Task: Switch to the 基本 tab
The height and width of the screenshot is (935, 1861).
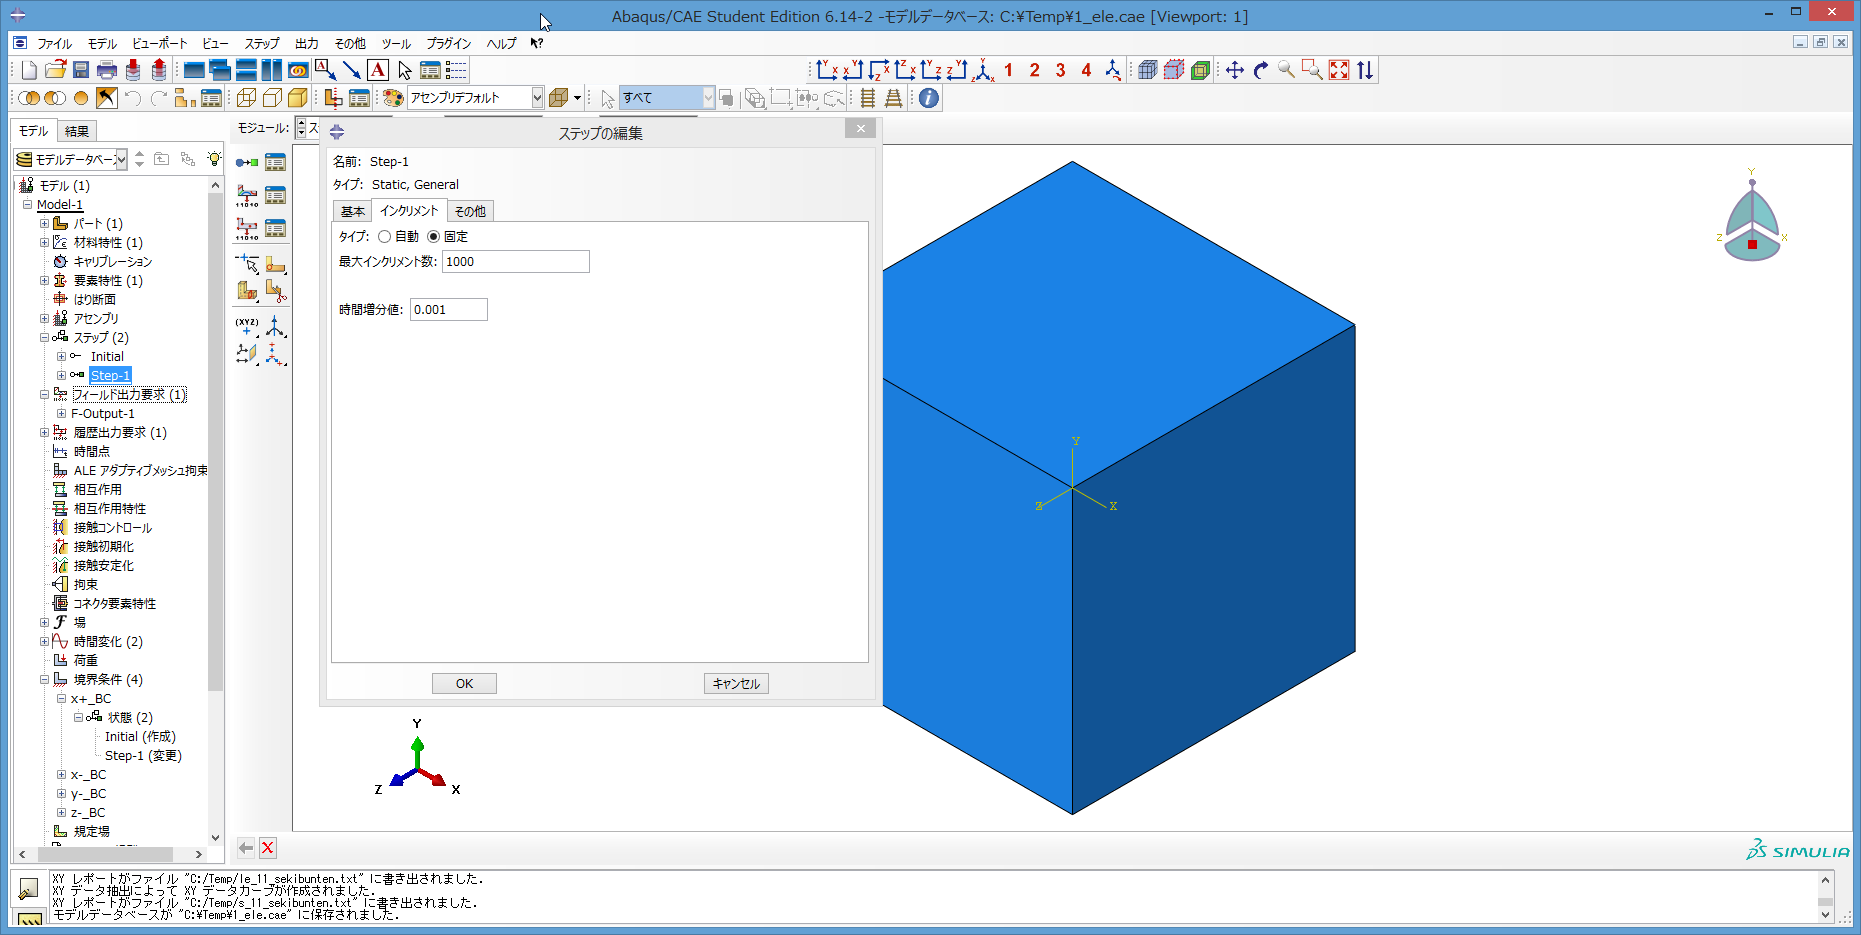Action: pos(352,212)
